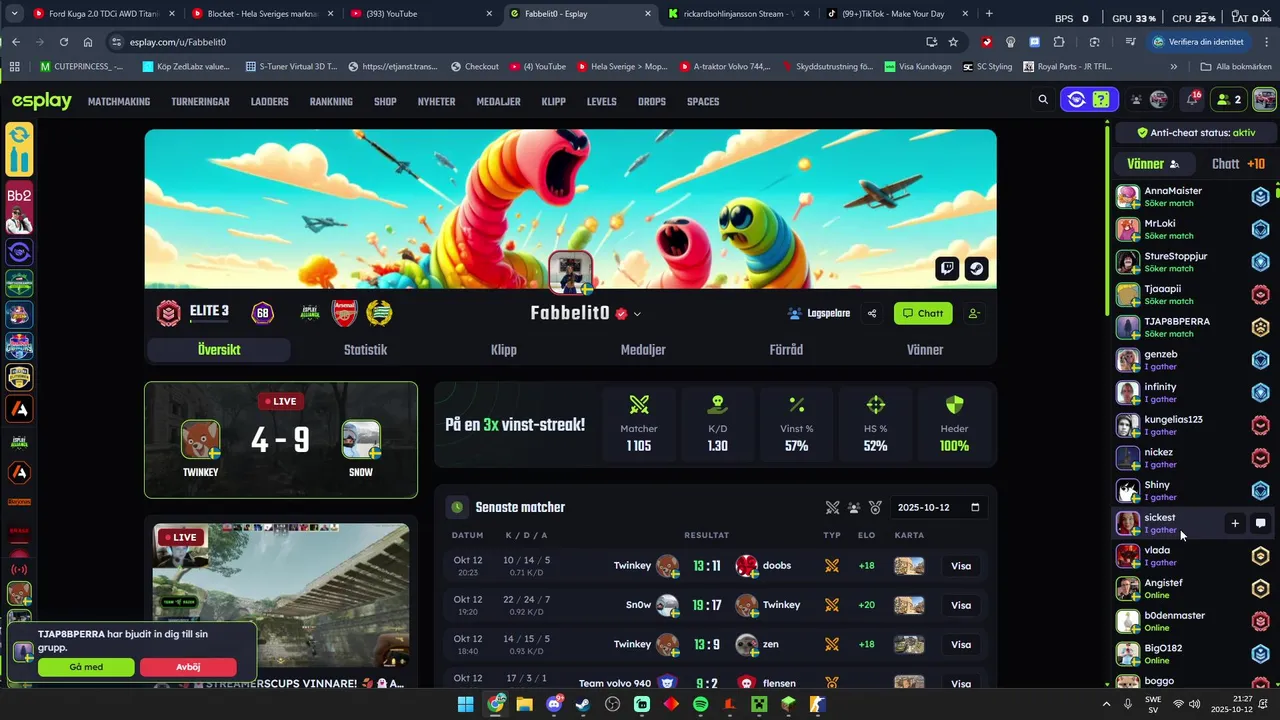Click the esplay logo
The image size is (1280, 720).
[42, 101]
